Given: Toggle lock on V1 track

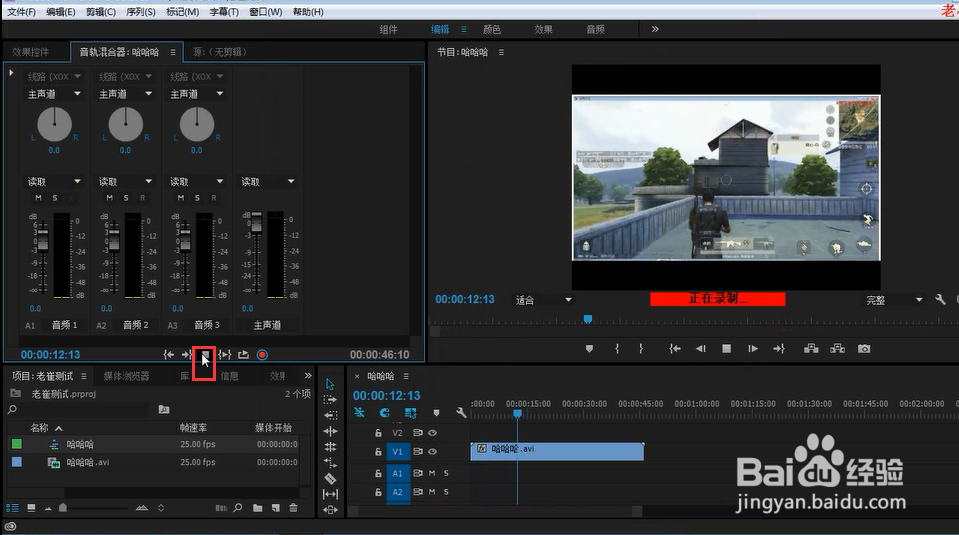Looking at the screenshot, I should [x=378, y=452].
